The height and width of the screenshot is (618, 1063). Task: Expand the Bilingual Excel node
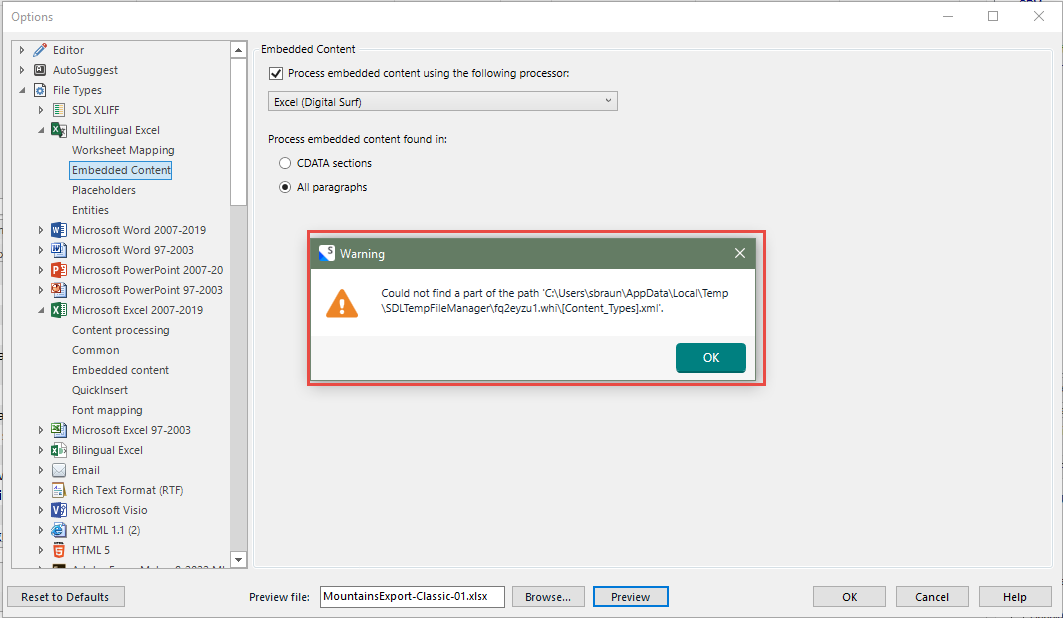pyautogui.click(x=41, y=450)
